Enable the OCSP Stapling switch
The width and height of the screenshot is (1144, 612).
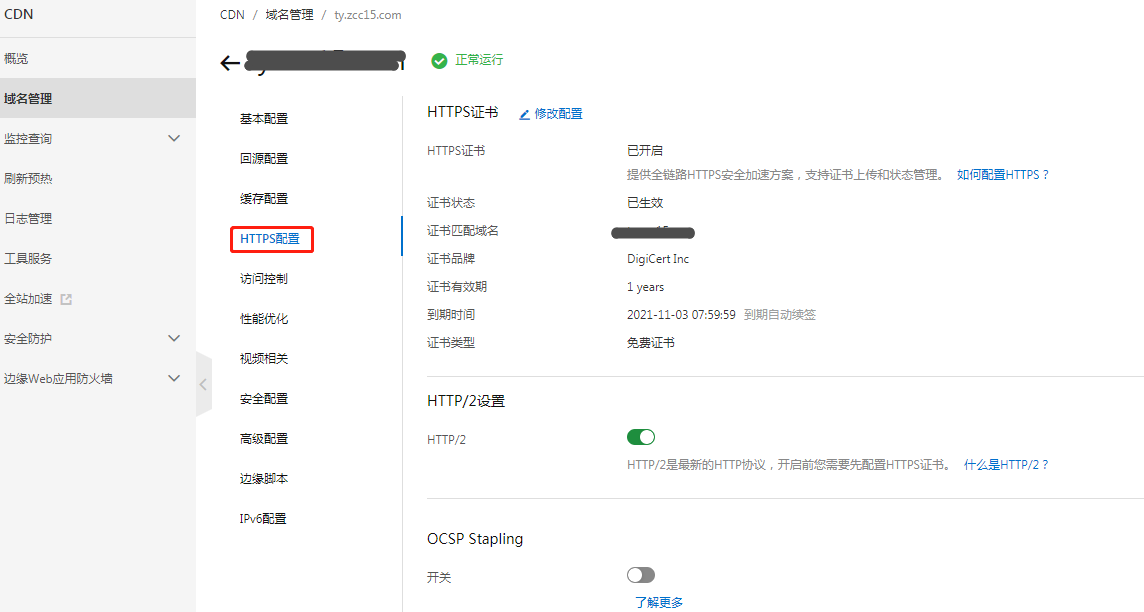pyautogui.click(x=640, y=575)
